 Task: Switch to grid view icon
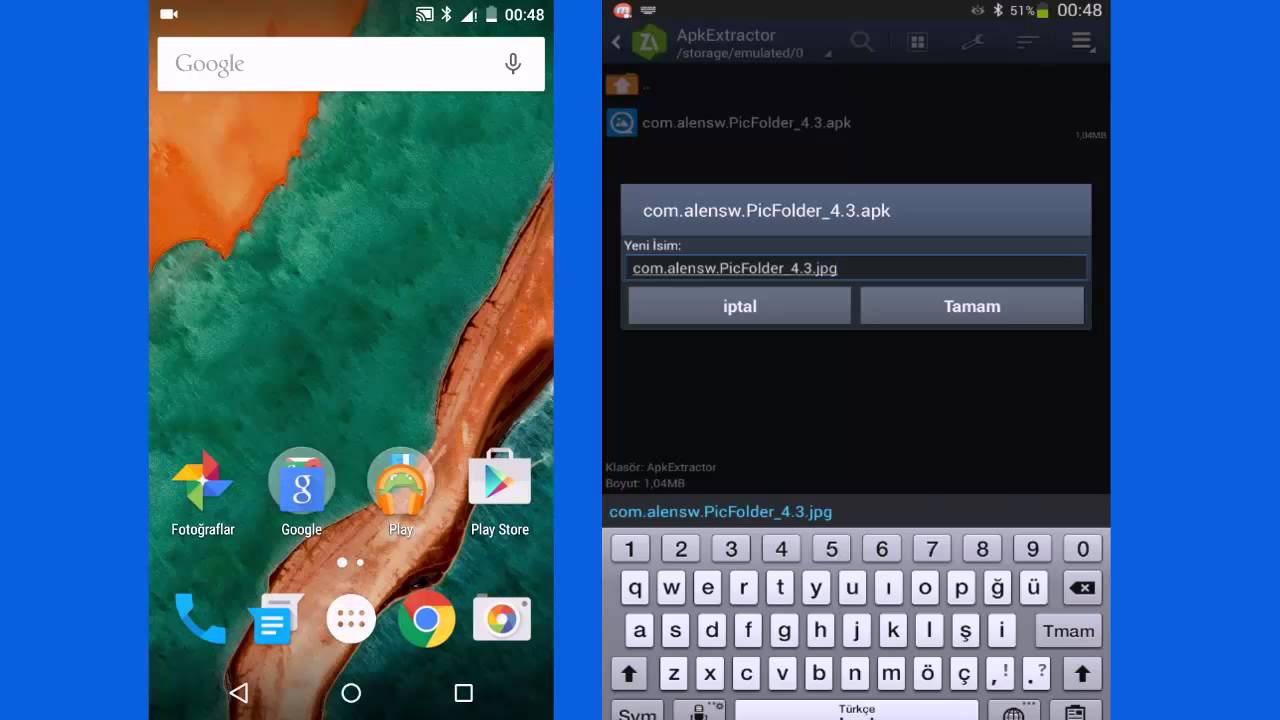[917, 42]
